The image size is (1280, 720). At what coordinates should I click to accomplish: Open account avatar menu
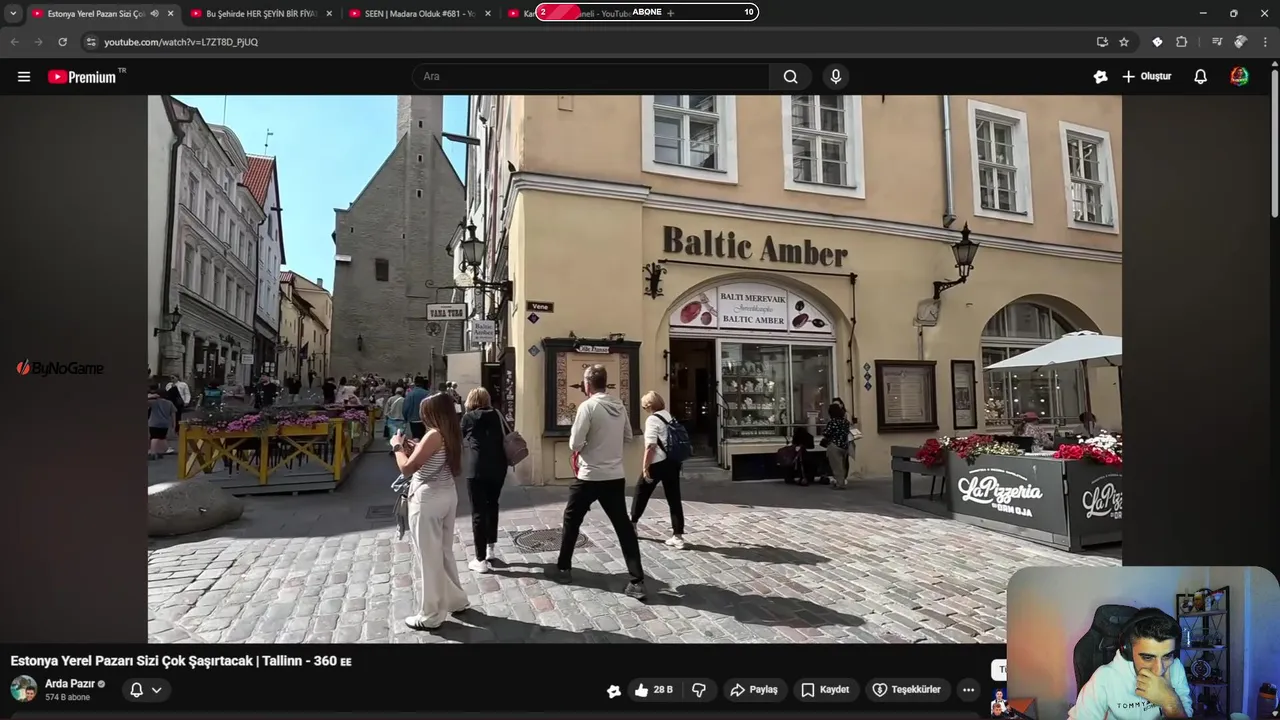point(1239,76)
